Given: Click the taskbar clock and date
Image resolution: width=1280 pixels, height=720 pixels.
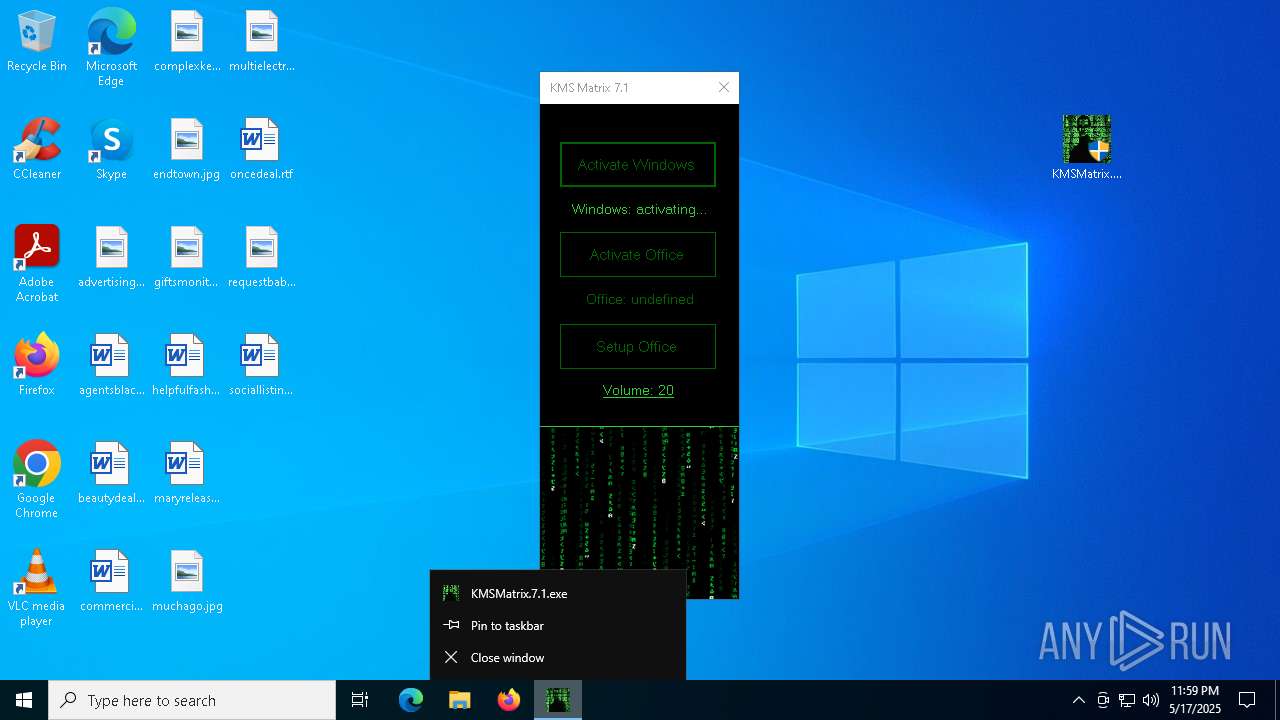Looking at the screenshot, I should pos(1195,700).
